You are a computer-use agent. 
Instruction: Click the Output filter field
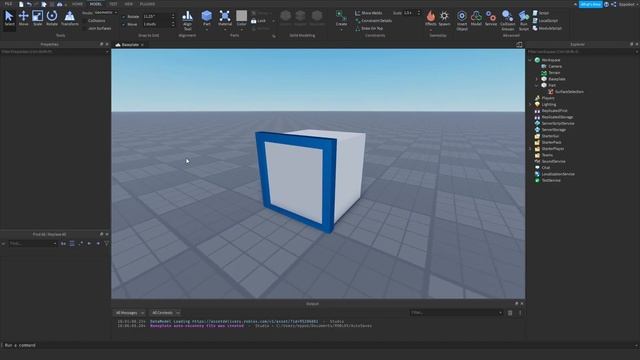(x=456, y=313)
